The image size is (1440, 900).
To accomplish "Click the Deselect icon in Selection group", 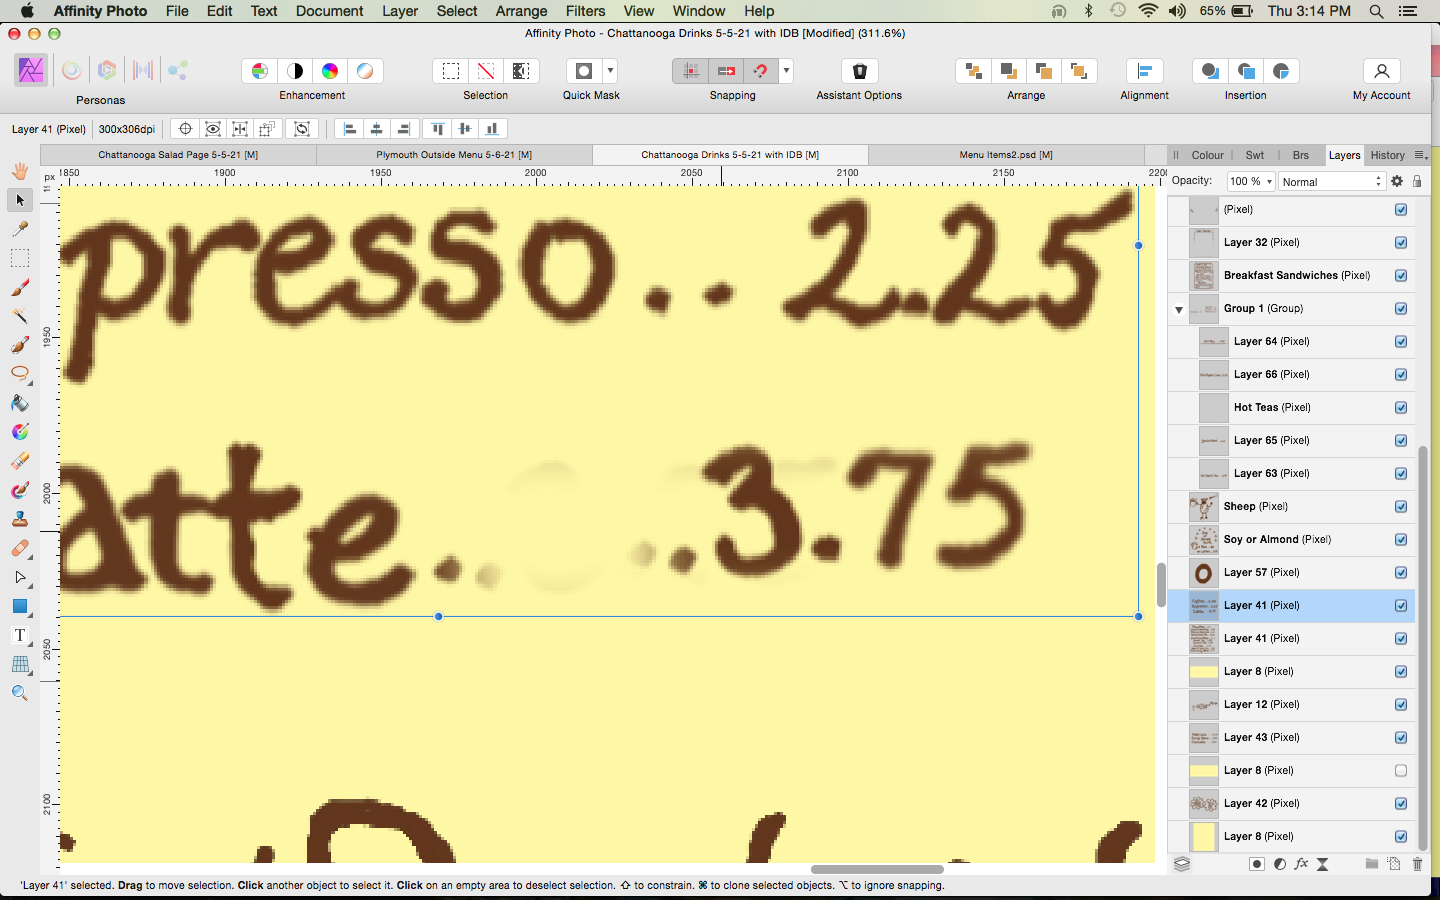I will pyautogui.click(x=486, y=71).
